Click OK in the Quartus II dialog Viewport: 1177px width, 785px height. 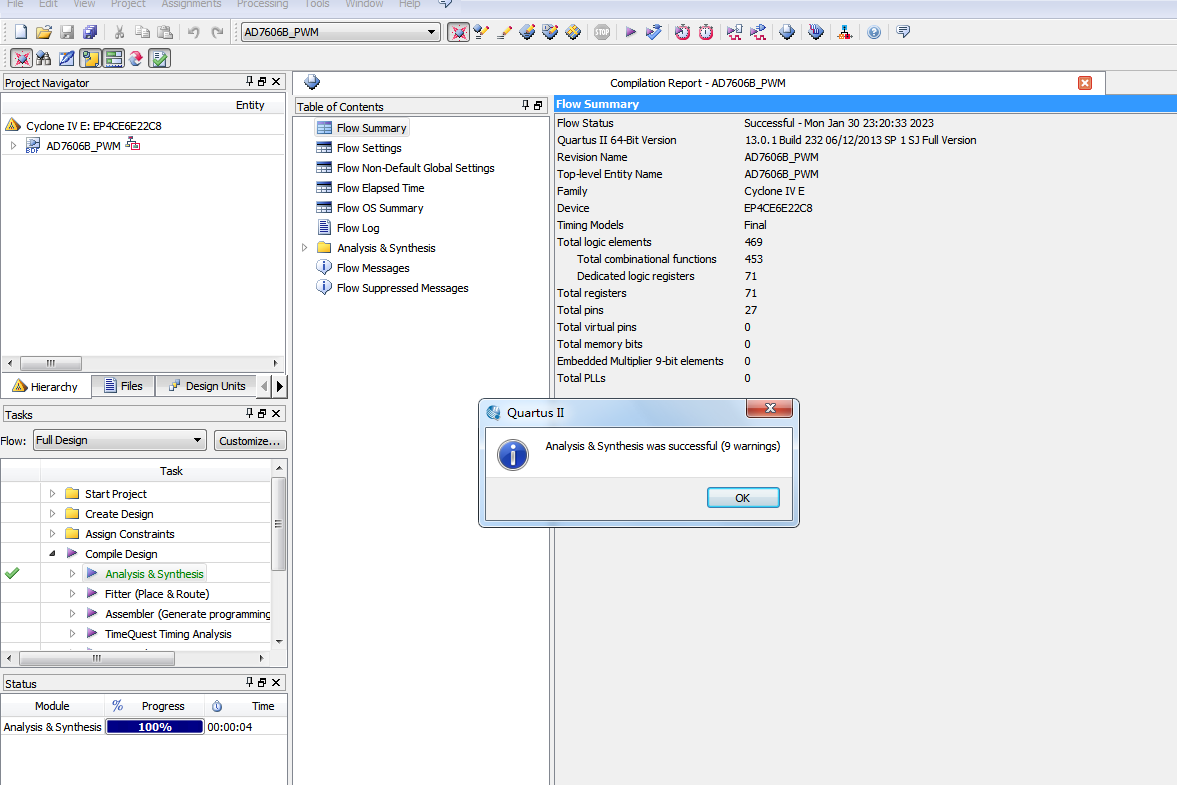[x=742, y=498]
